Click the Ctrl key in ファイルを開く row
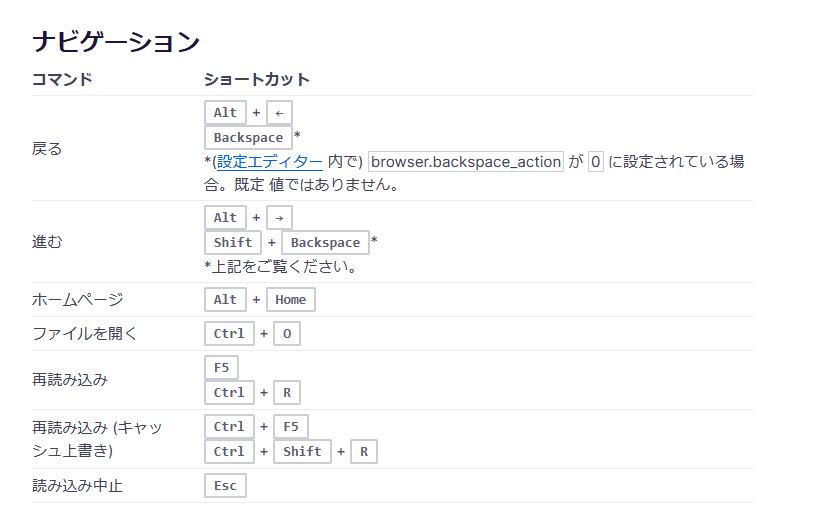The image size is (814, 528). point(229,333)
